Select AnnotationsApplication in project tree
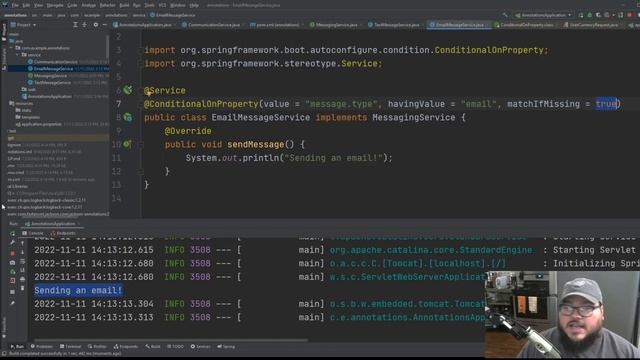Image resolution: width=640 pixels, height=360 pixels. point(50,96)
